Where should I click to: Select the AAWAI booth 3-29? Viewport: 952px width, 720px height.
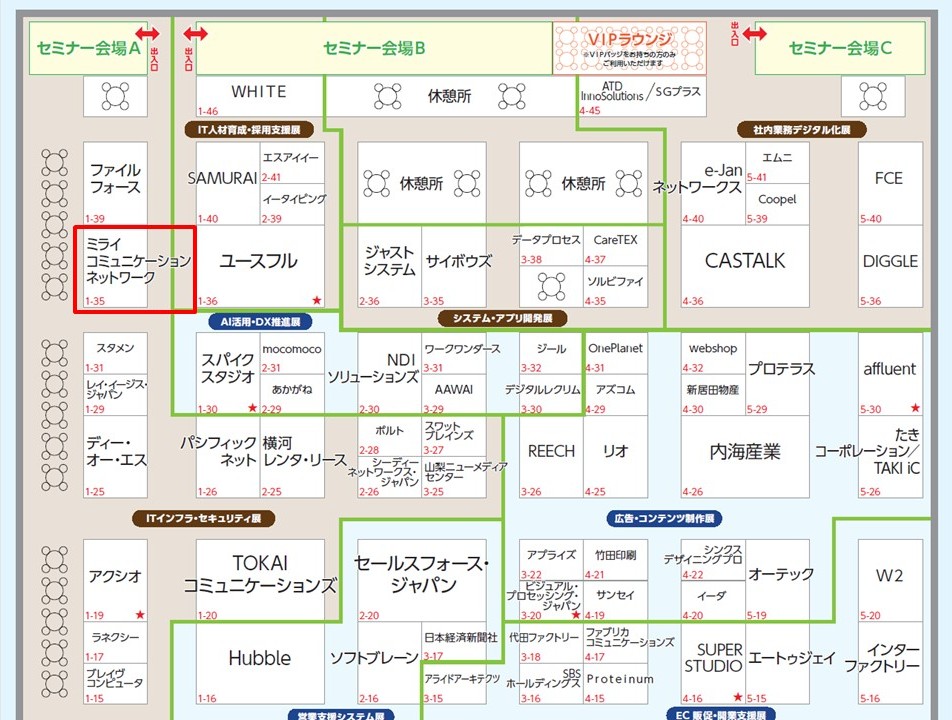click(x=454, y=395)
